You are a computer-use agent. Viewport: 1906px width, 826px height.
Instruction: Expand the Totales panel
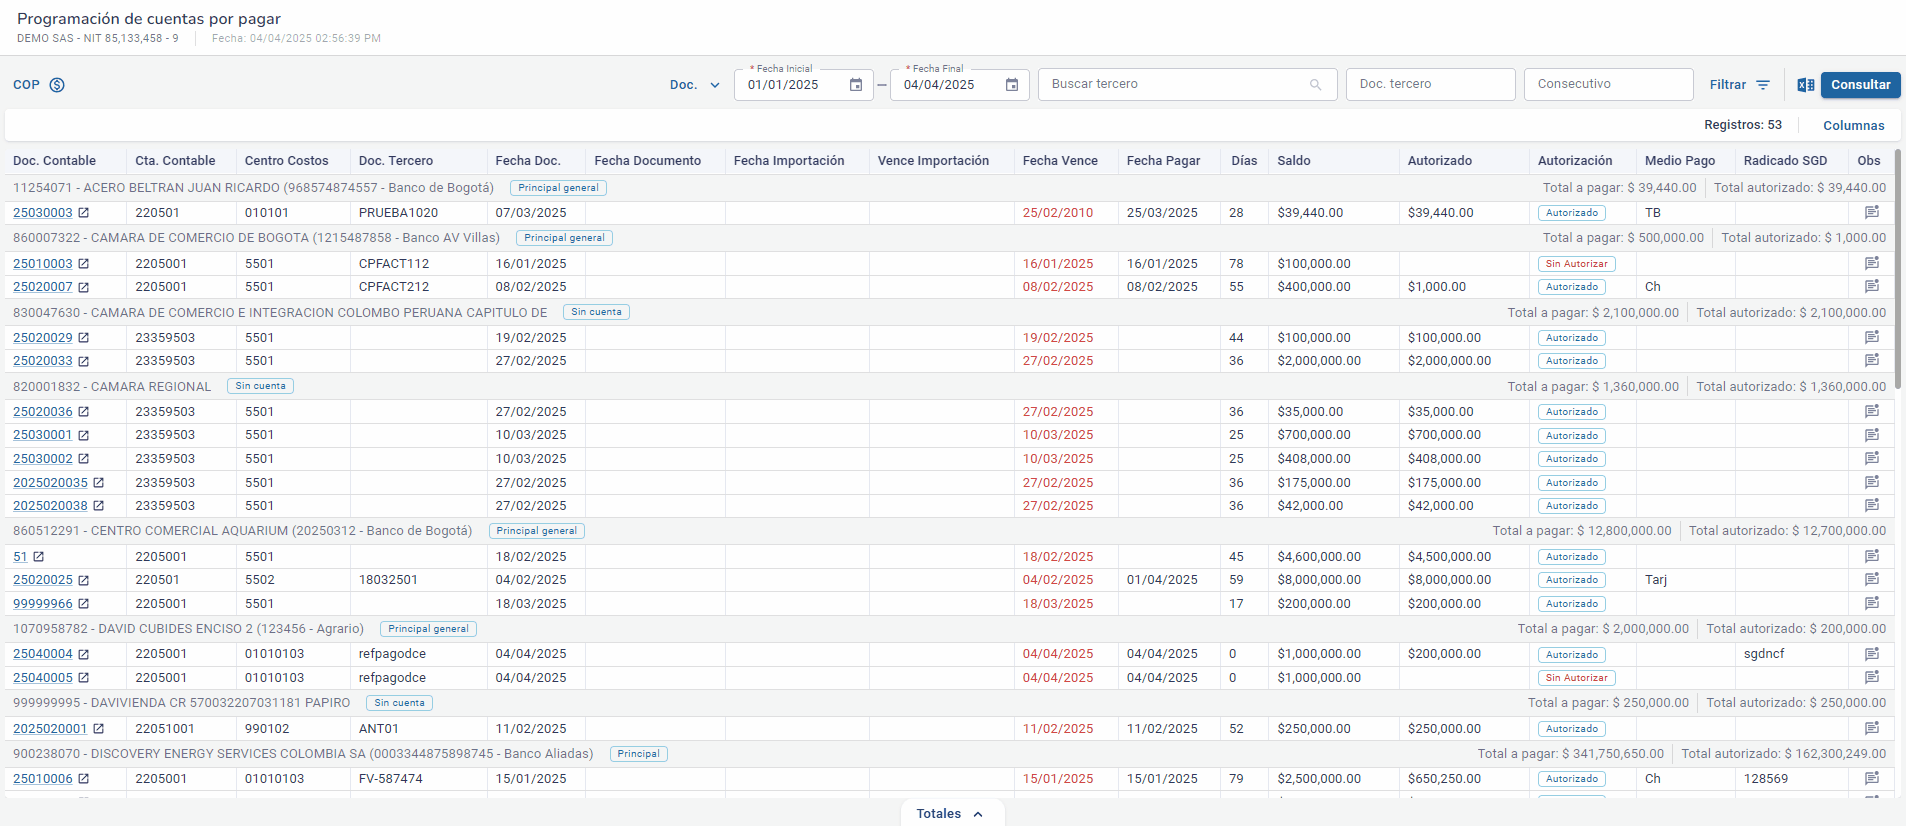point(951,814)
